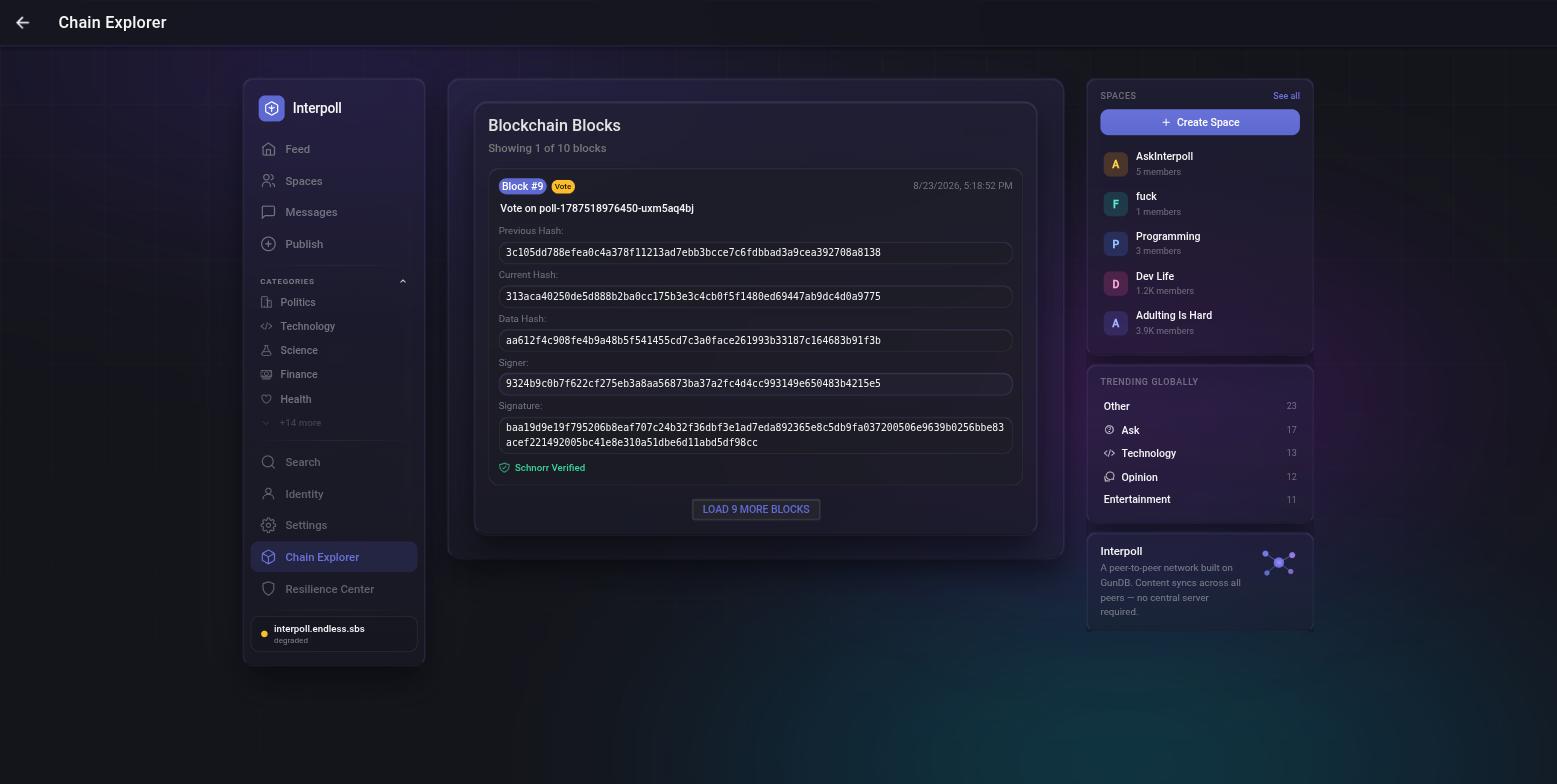Open the See all spaces link
1557x784 pixels.
[1286, 96]
